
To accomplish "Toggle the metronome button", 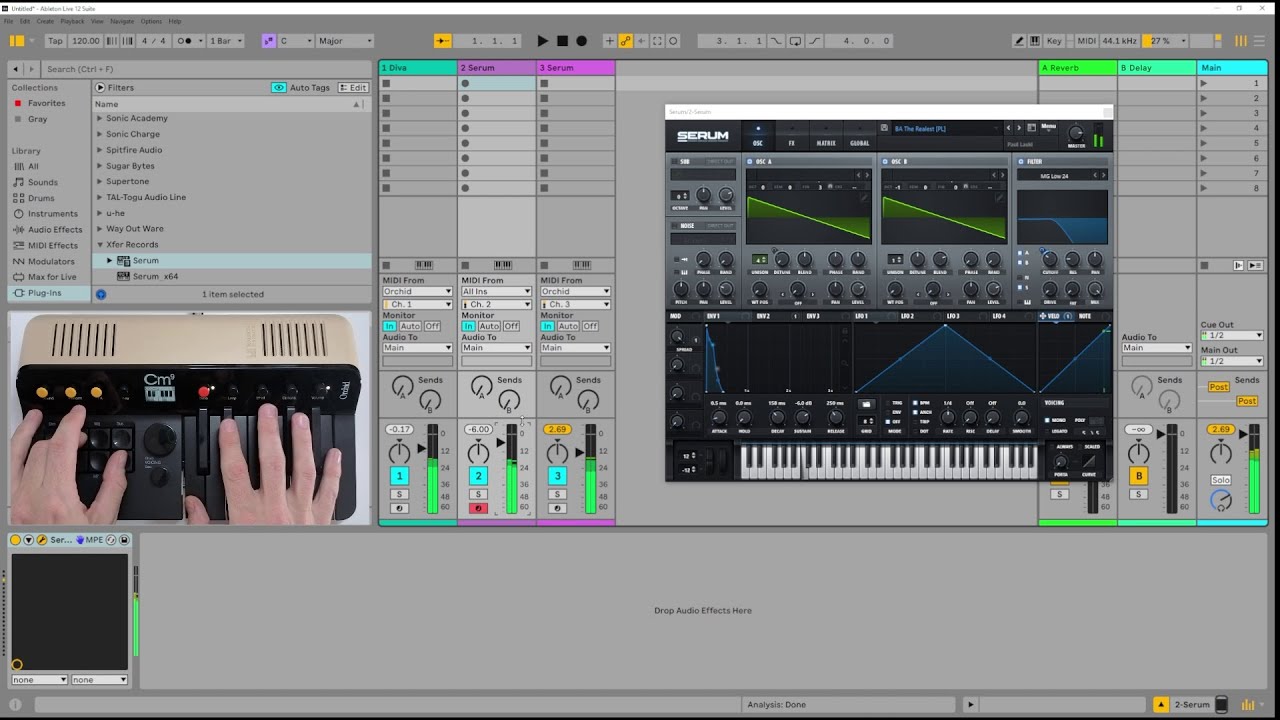I will [187, 41].
